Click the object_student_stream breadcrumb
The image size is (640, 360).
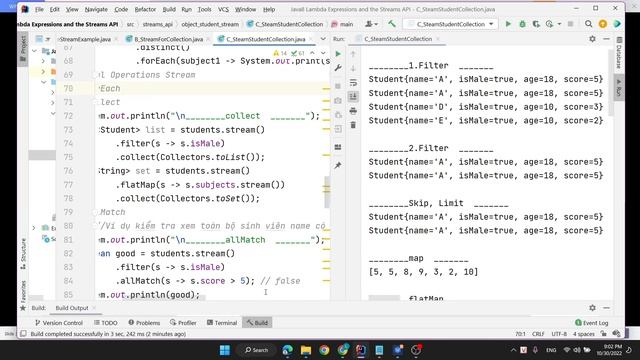(x=210, y=24)
